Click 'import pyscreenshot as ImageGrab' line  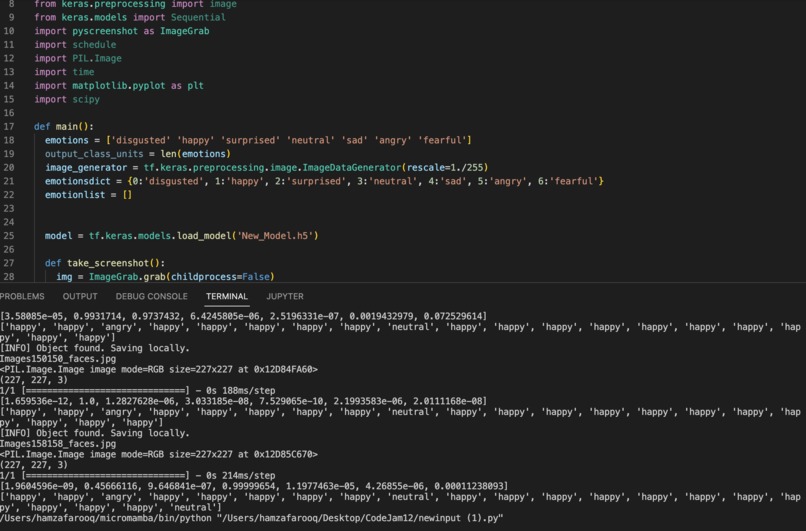tap(122, 31)
